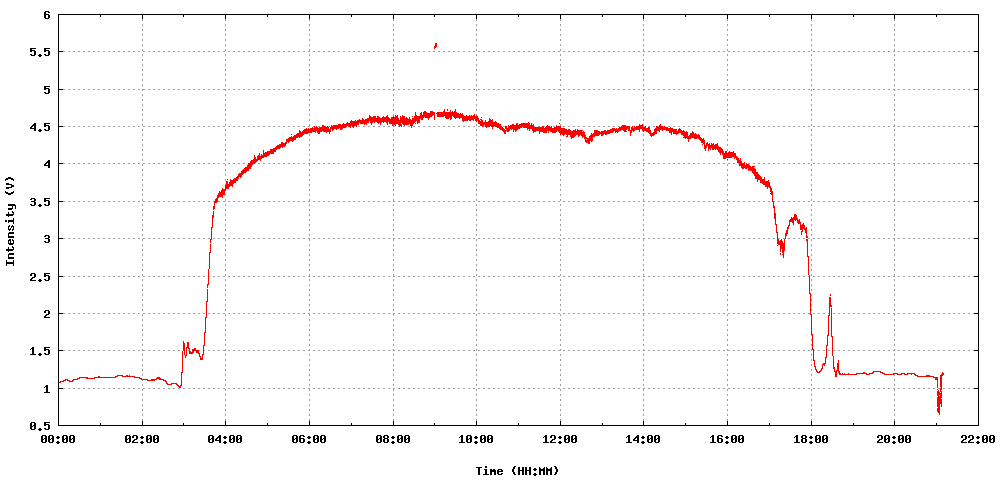
Task: Click the 10:00 time tick label
Action: click(476, 439)
